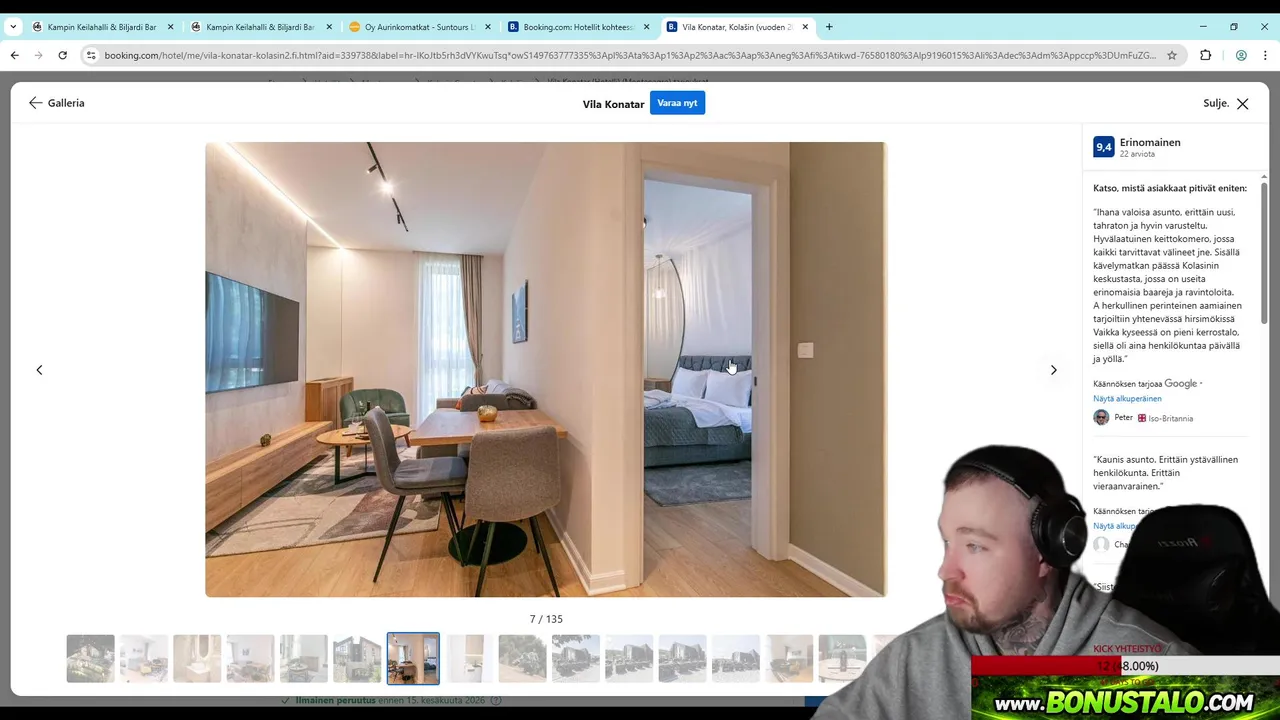Close the Oy Aurinkomatkat tab

(x=488, y=27)
